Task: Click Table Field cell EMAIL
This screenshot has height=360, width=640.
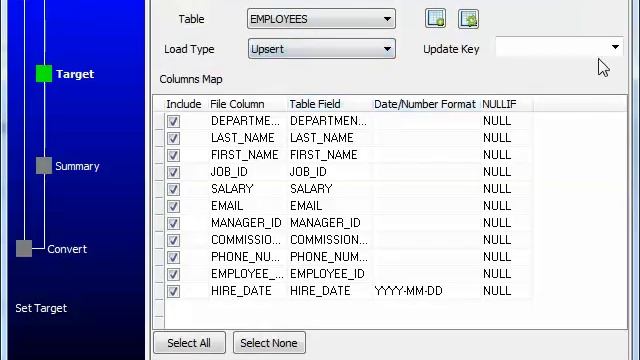Action: [x=306, y=206]
